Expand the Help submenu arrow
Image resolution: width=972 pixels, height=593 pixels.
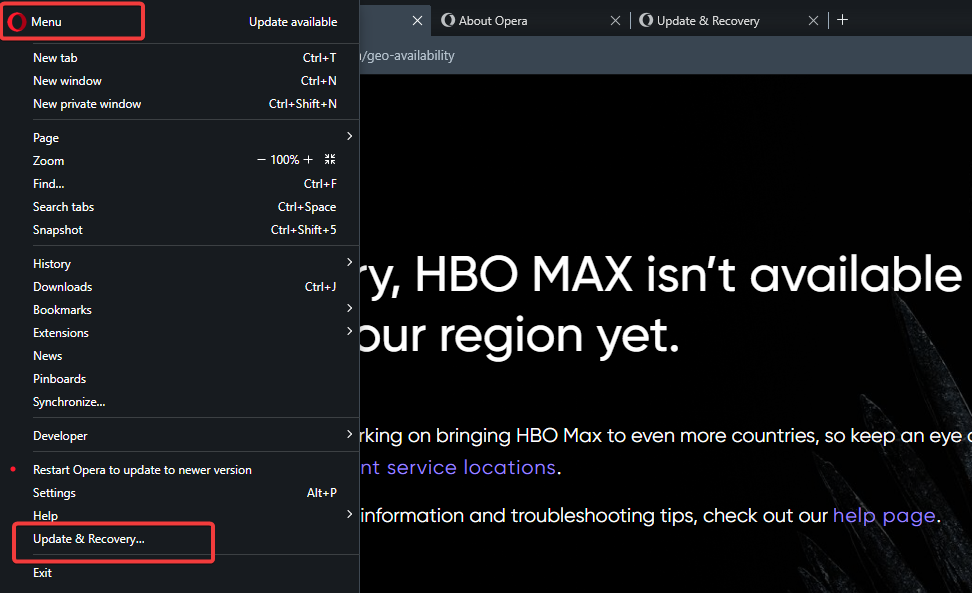coord(350,514)
